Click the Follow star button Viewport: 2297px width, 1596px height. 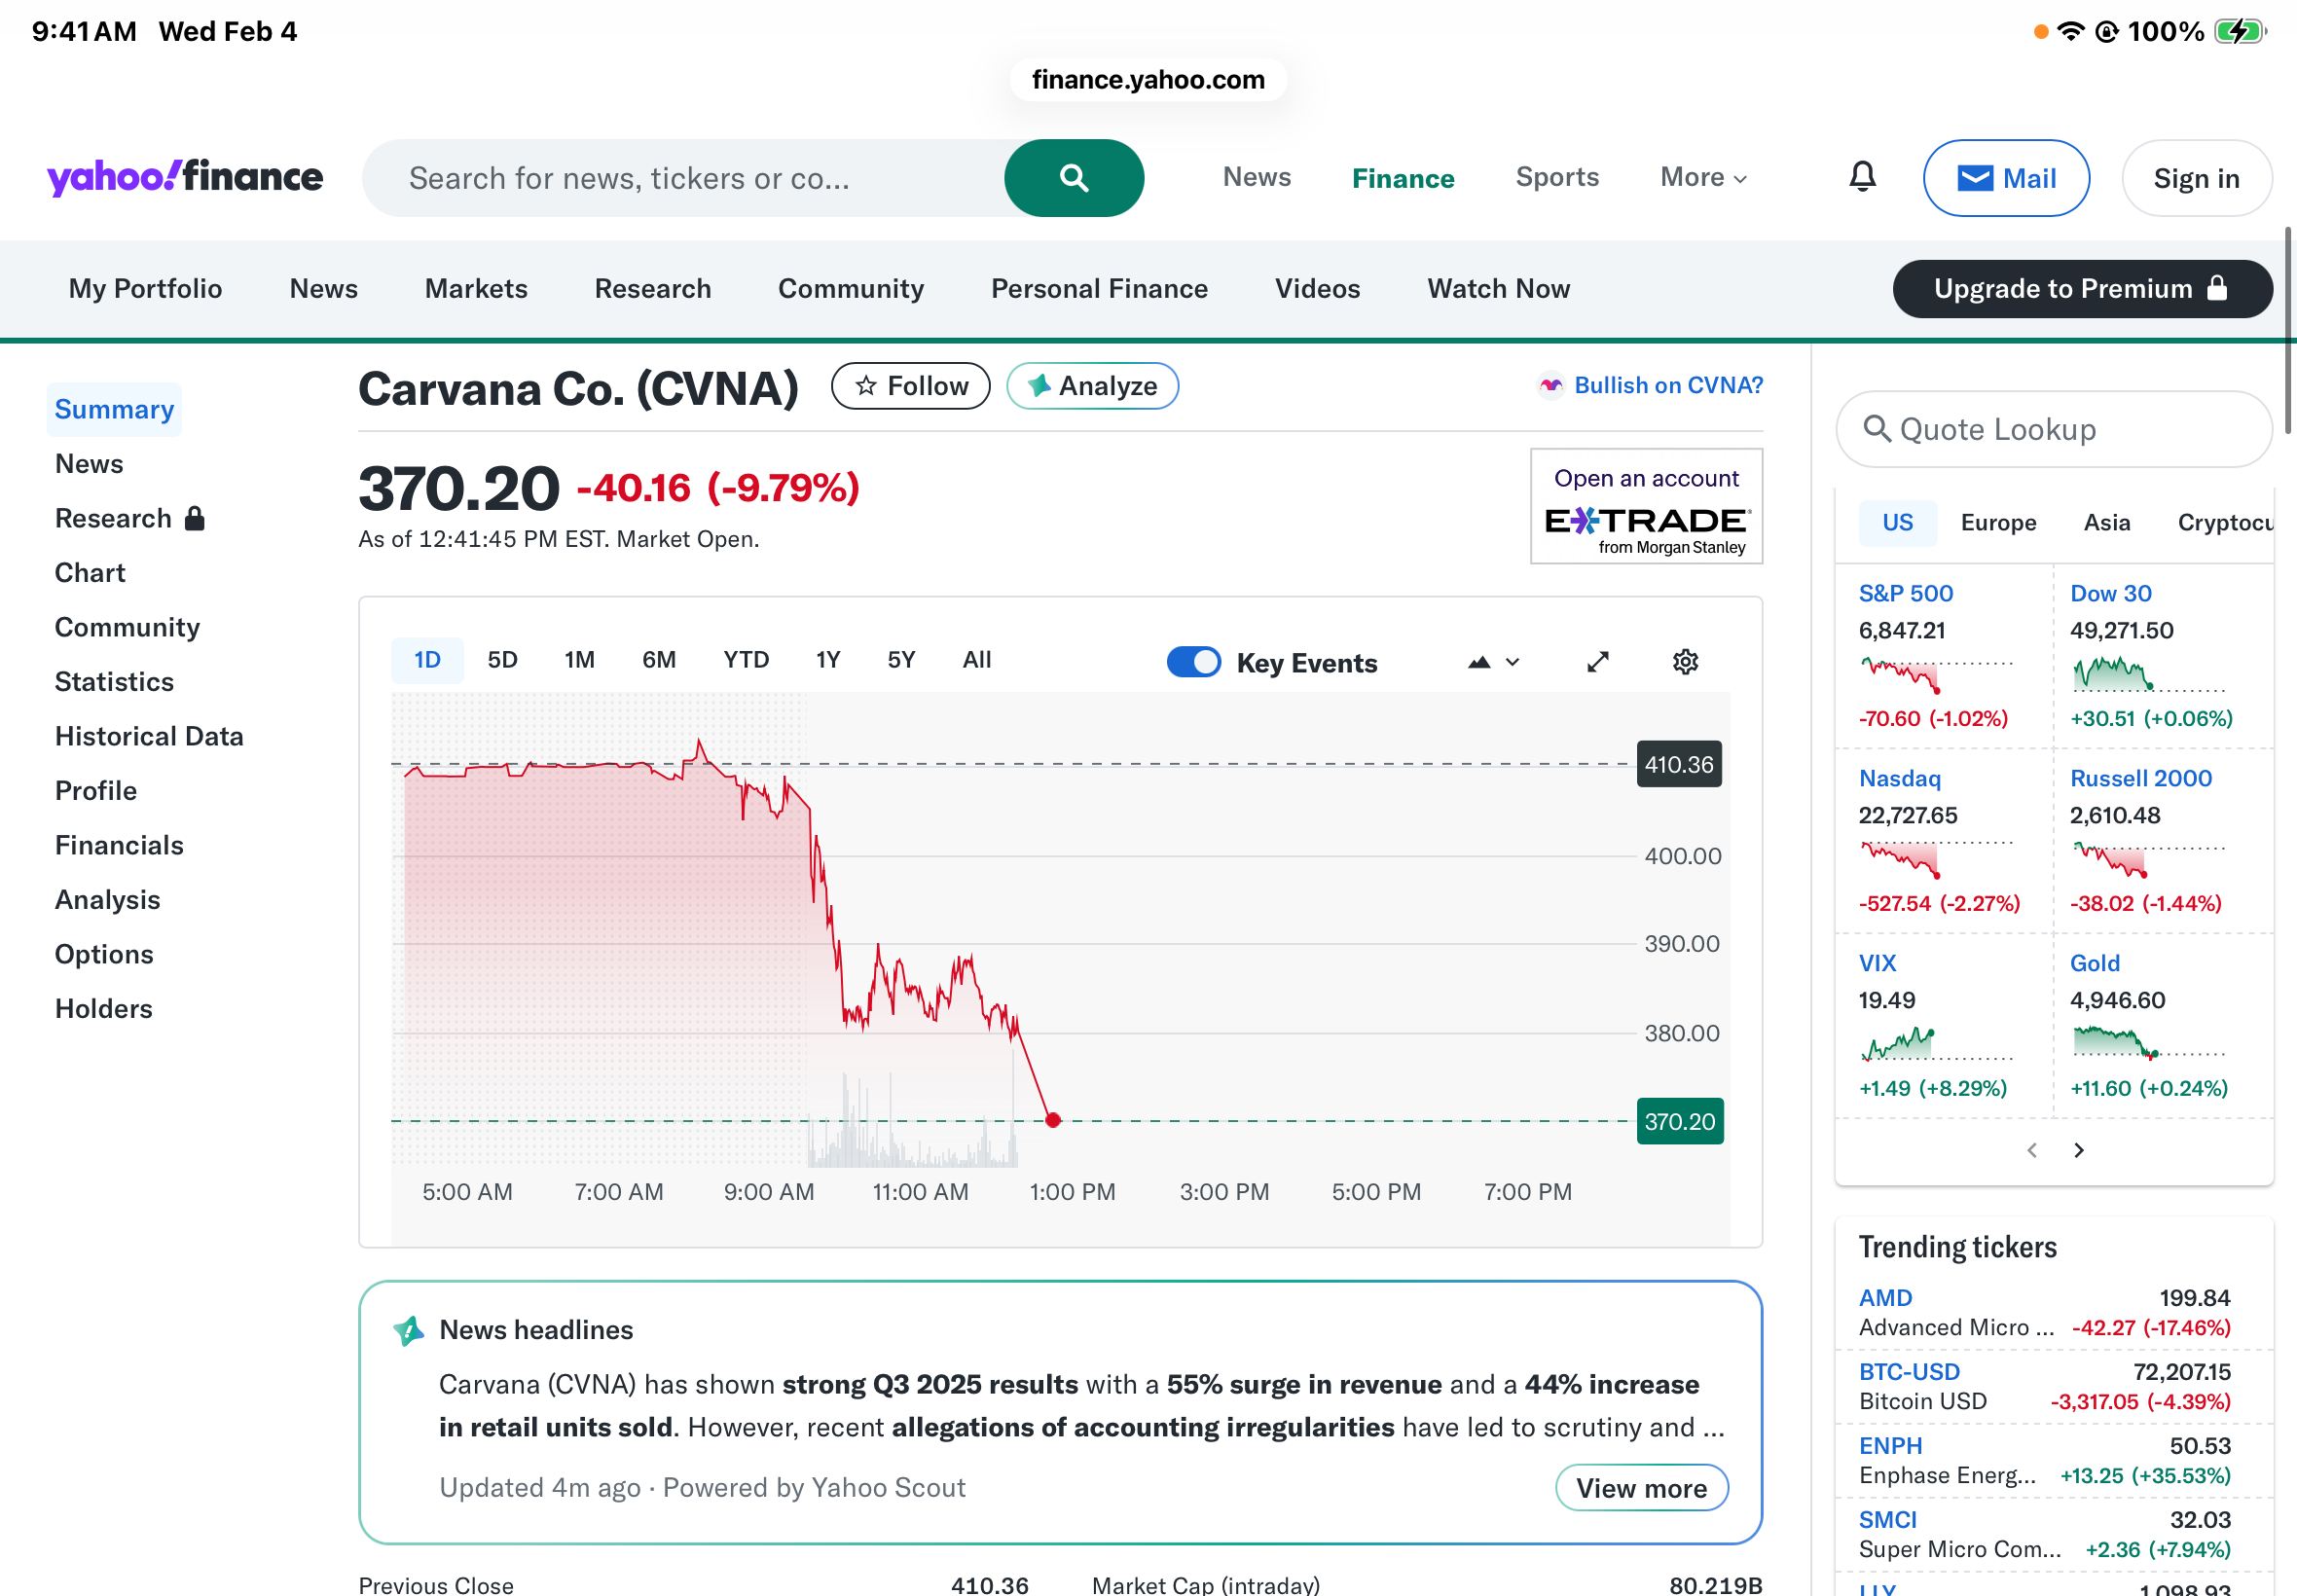[x=910, y=386]
